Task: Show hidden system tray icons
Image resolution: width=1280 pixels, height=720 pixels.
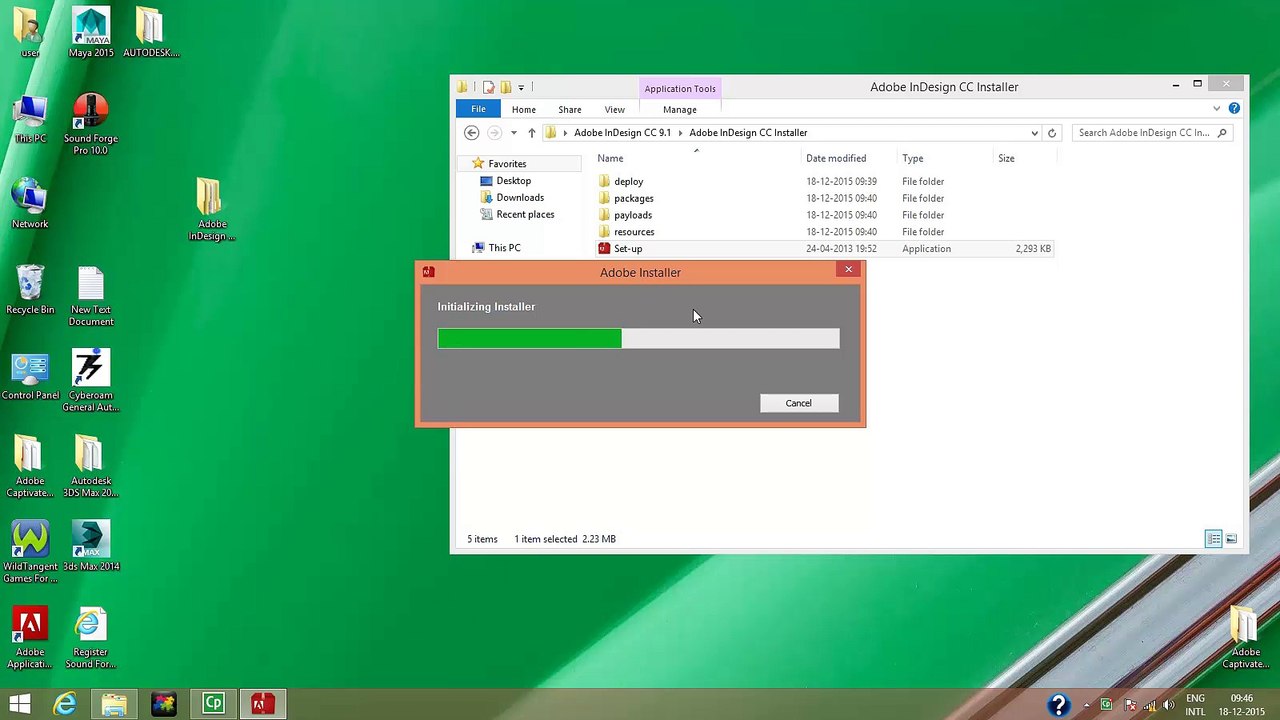Action: [1086, 705]
